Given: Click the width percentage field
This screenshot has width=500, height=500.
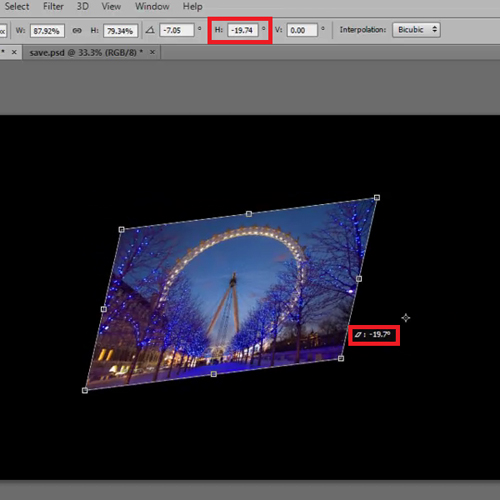Looking at the screenshot, I should coord(47,31).
